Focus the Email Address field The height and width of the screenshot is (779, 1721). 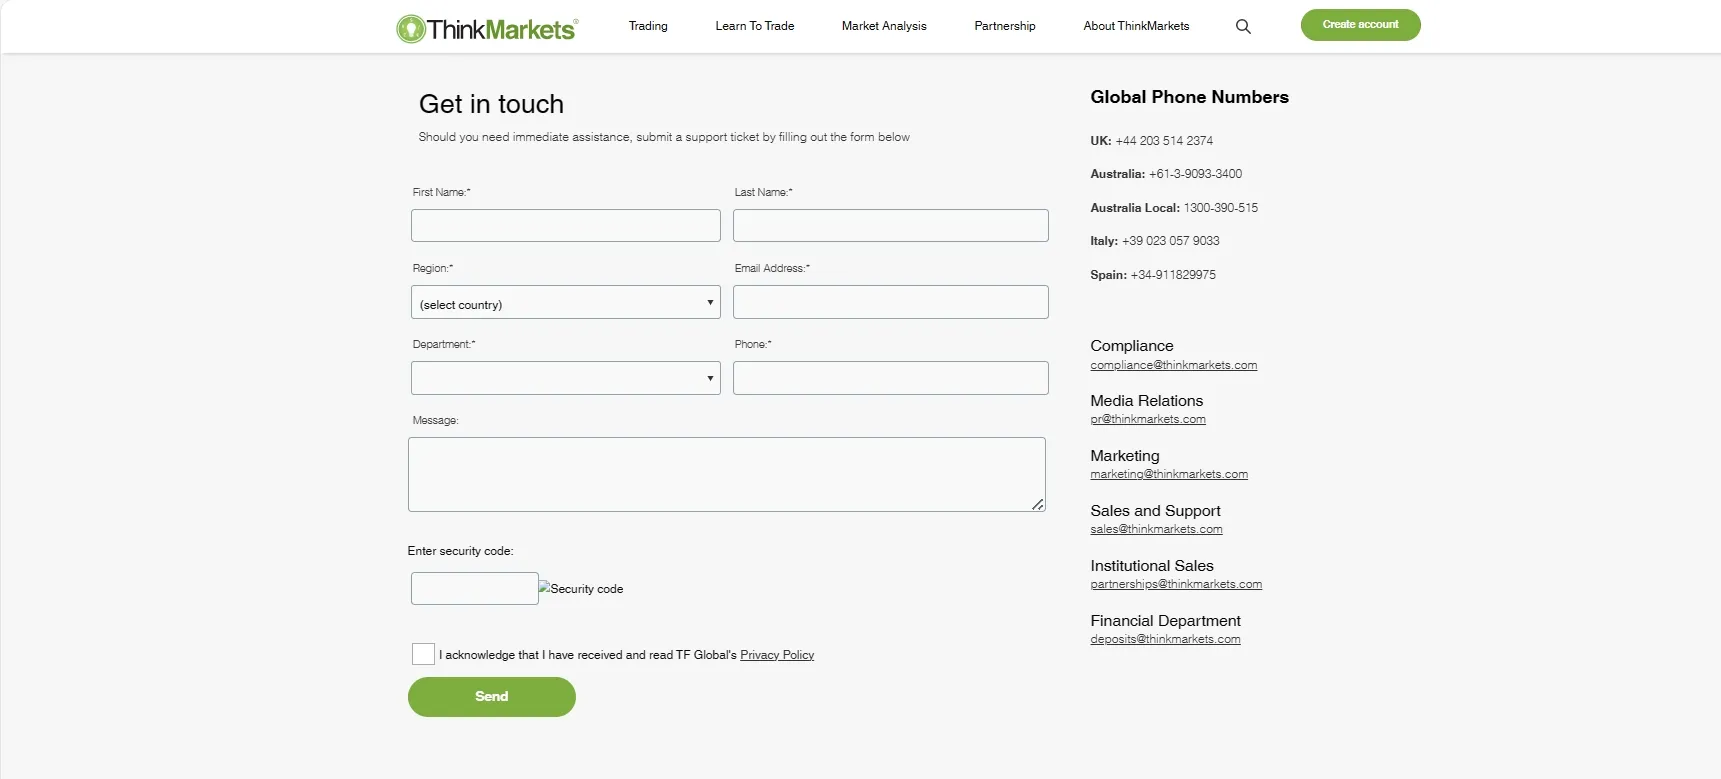tap(891, 302)
